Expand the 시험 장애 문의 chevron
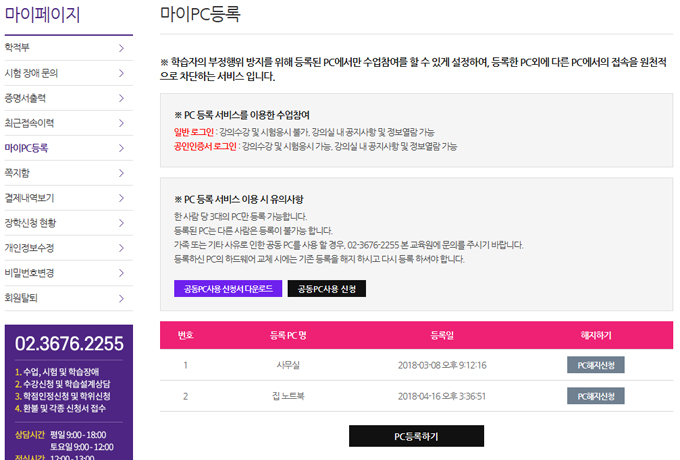 [x=121, y=73]
